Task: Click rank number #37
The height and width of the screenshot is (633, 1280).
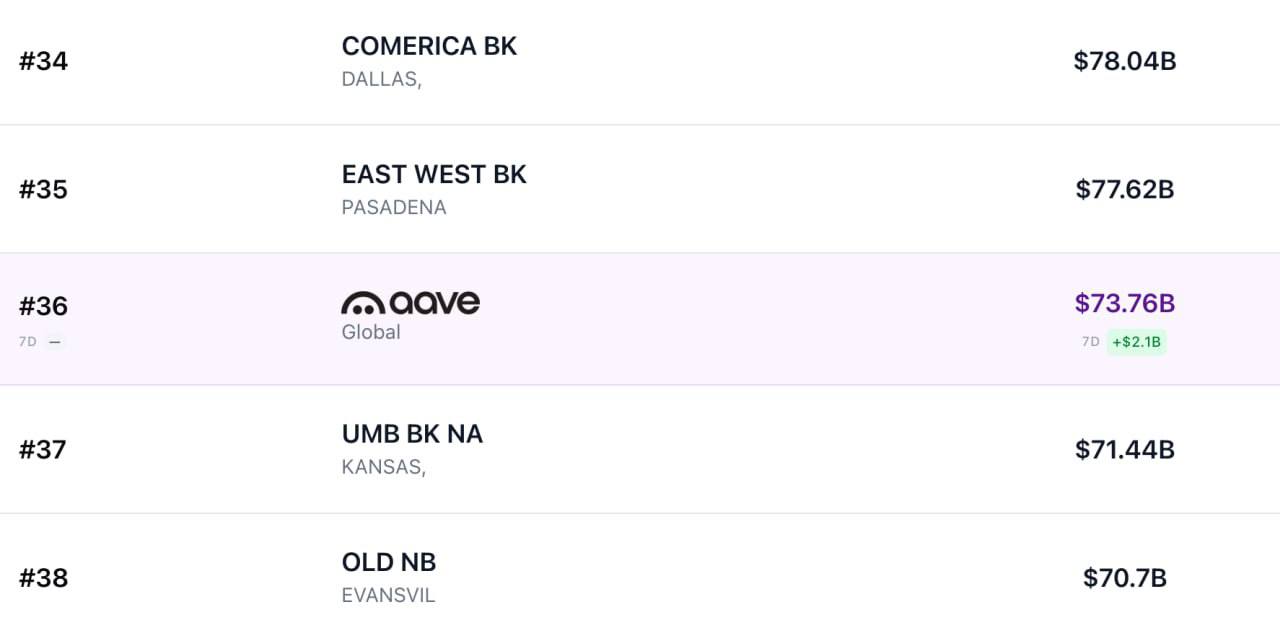Action: [x=43, y=449]
